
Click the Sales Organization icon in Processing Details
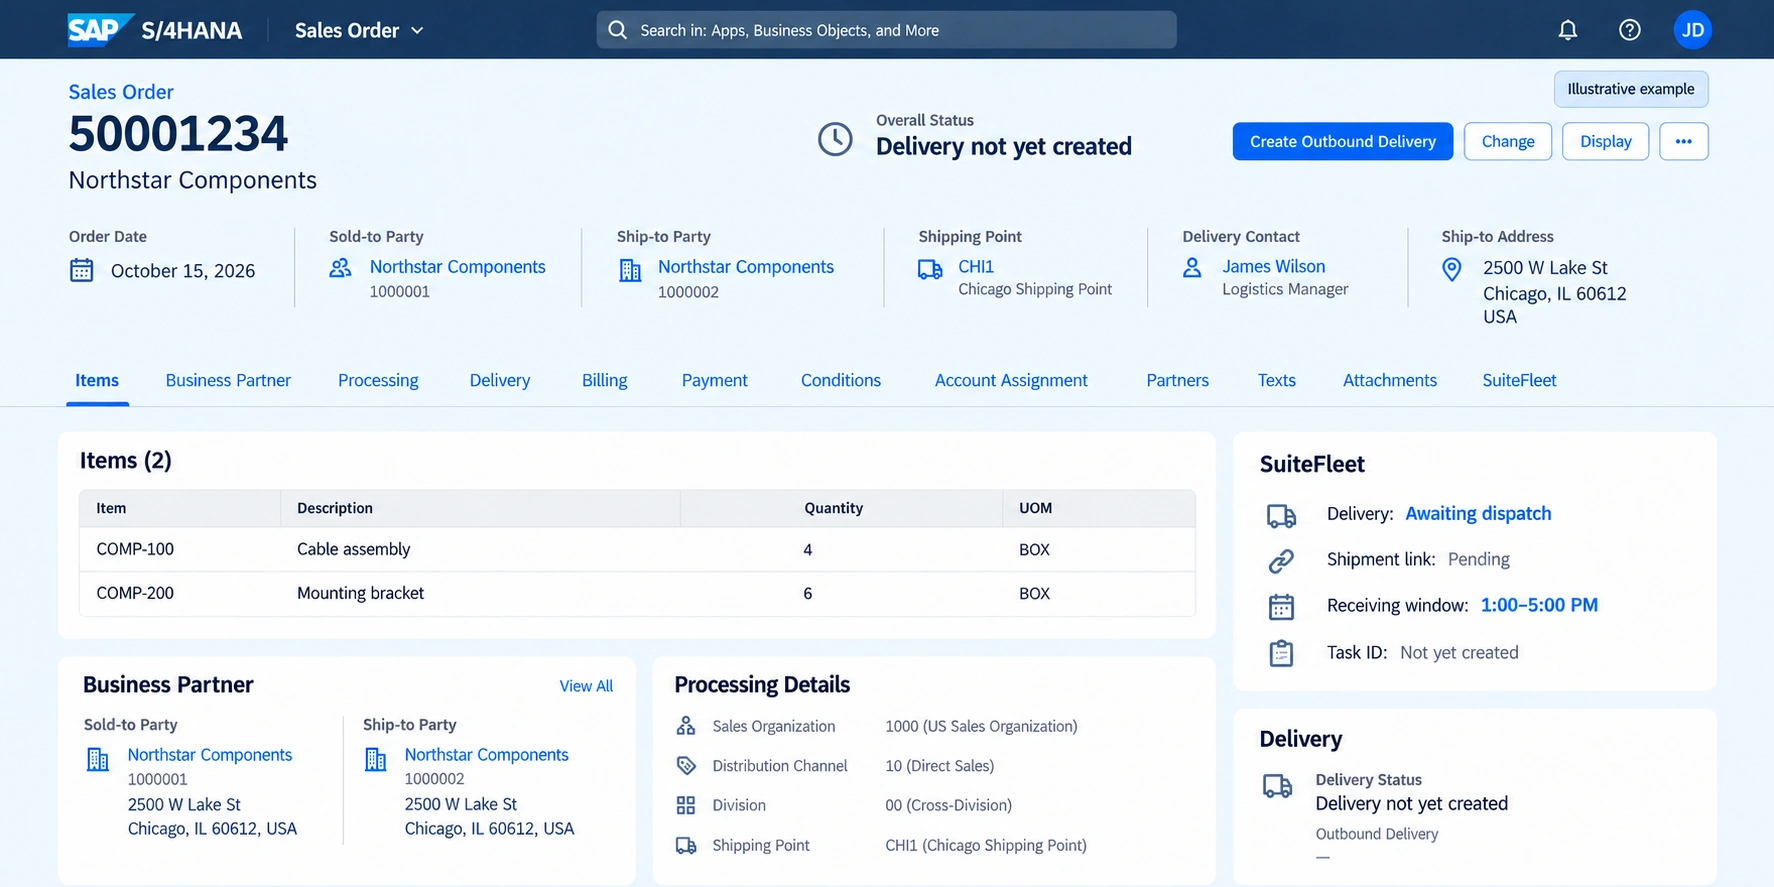(x=686, y=726)
